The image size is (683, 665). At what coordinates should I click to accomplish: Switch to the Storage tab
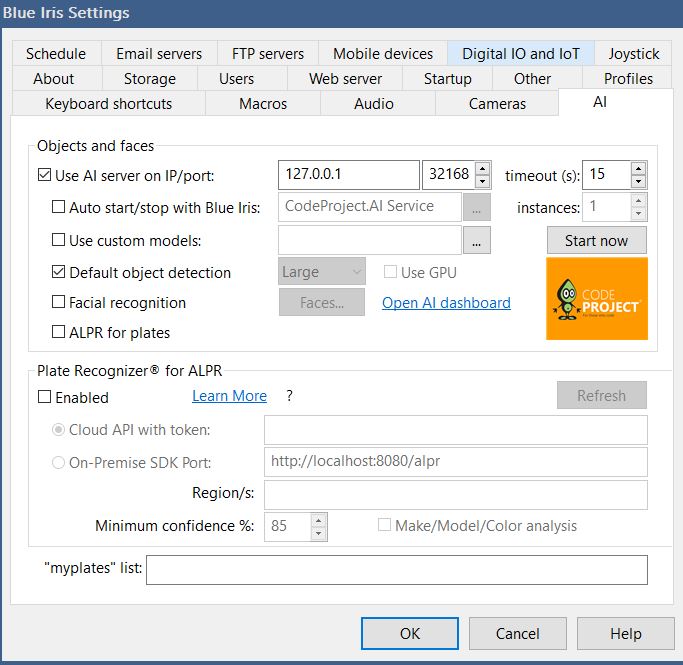pos(150,79)
